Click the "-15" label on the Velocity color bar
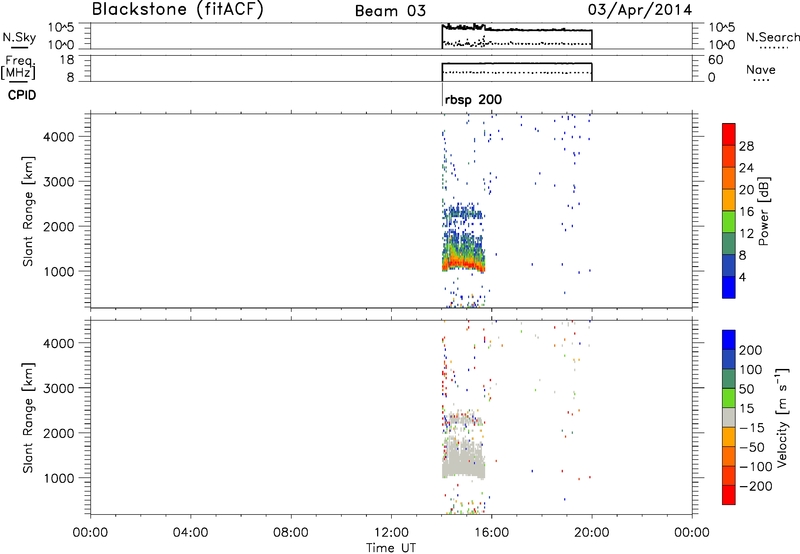The width and height of the screenshot is (800, 554). click(752, 428)
